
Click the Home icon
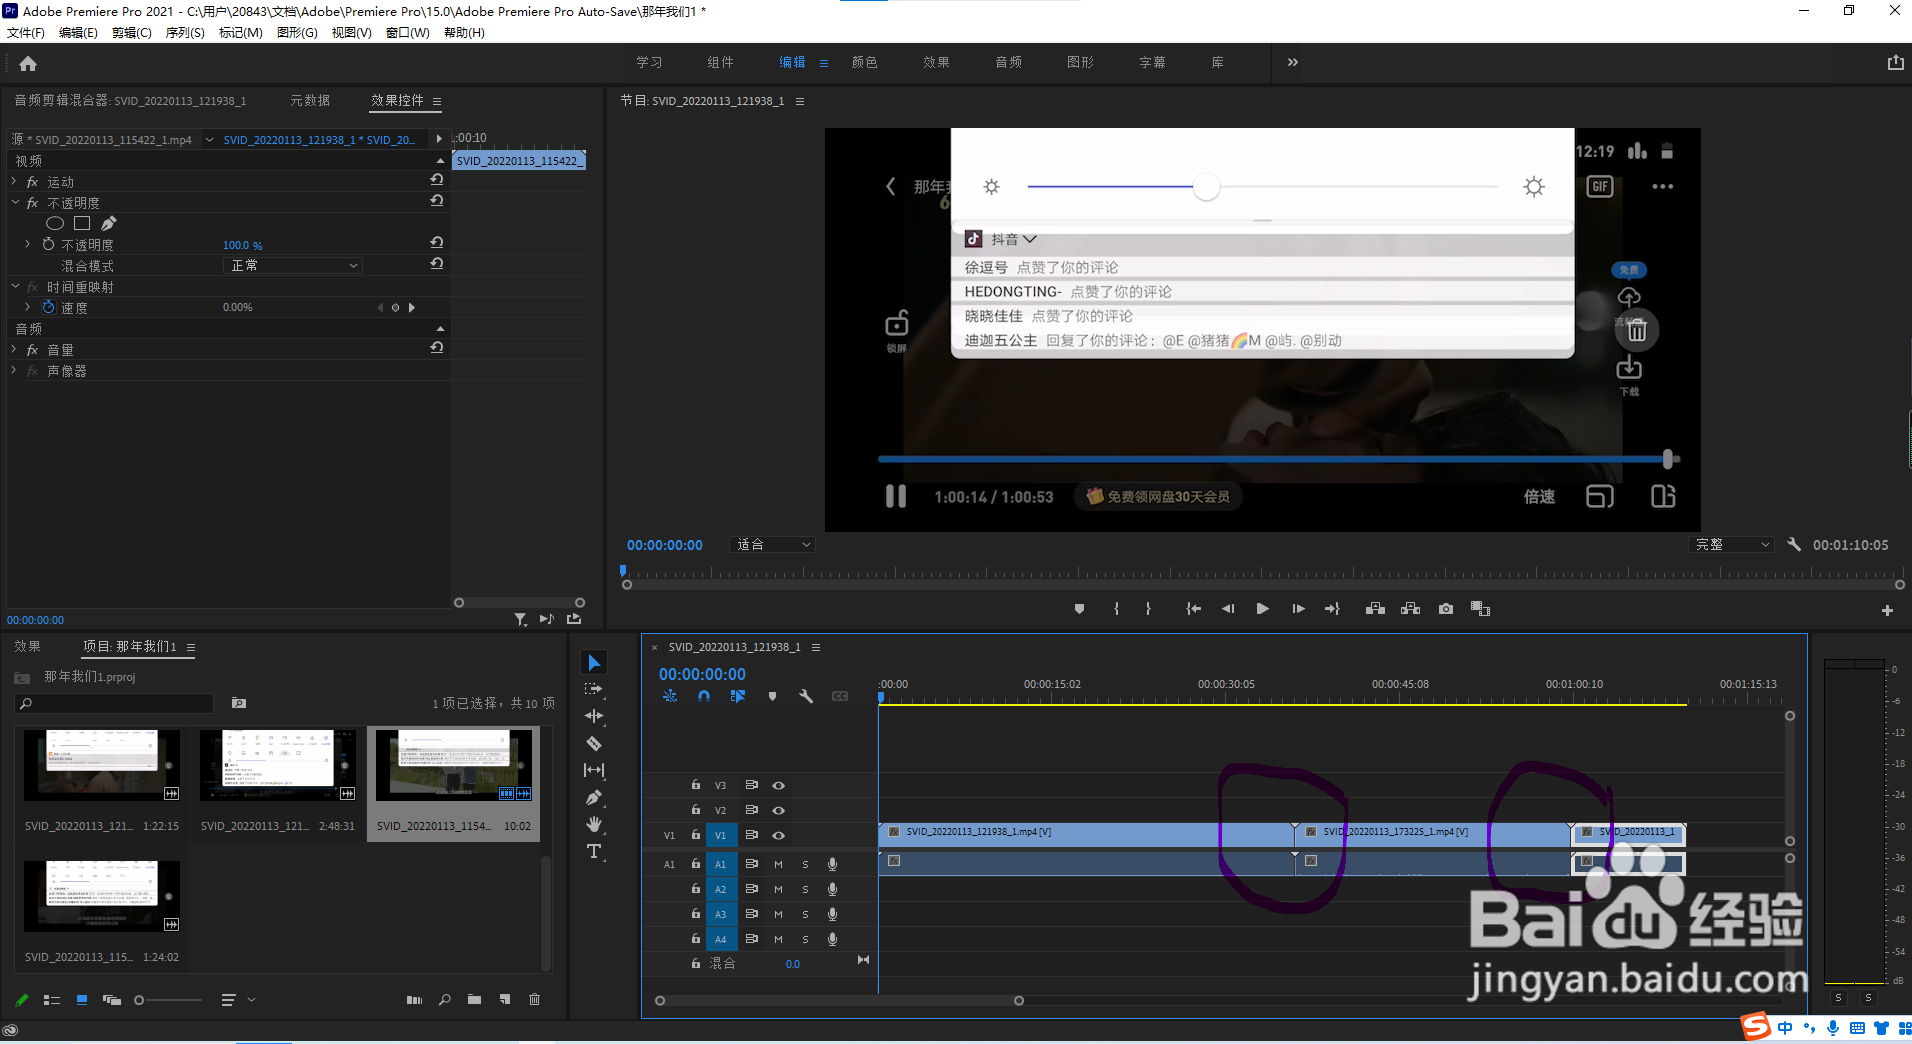28,63
